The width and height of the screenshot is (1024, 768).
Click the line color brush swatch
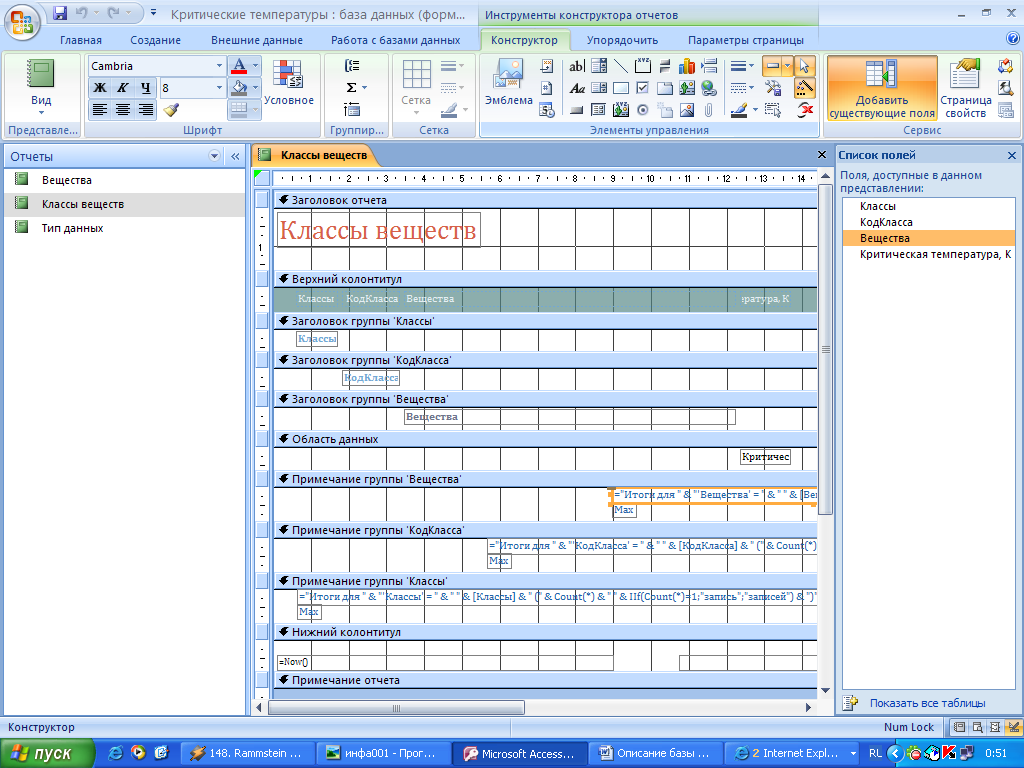point(739,110)
